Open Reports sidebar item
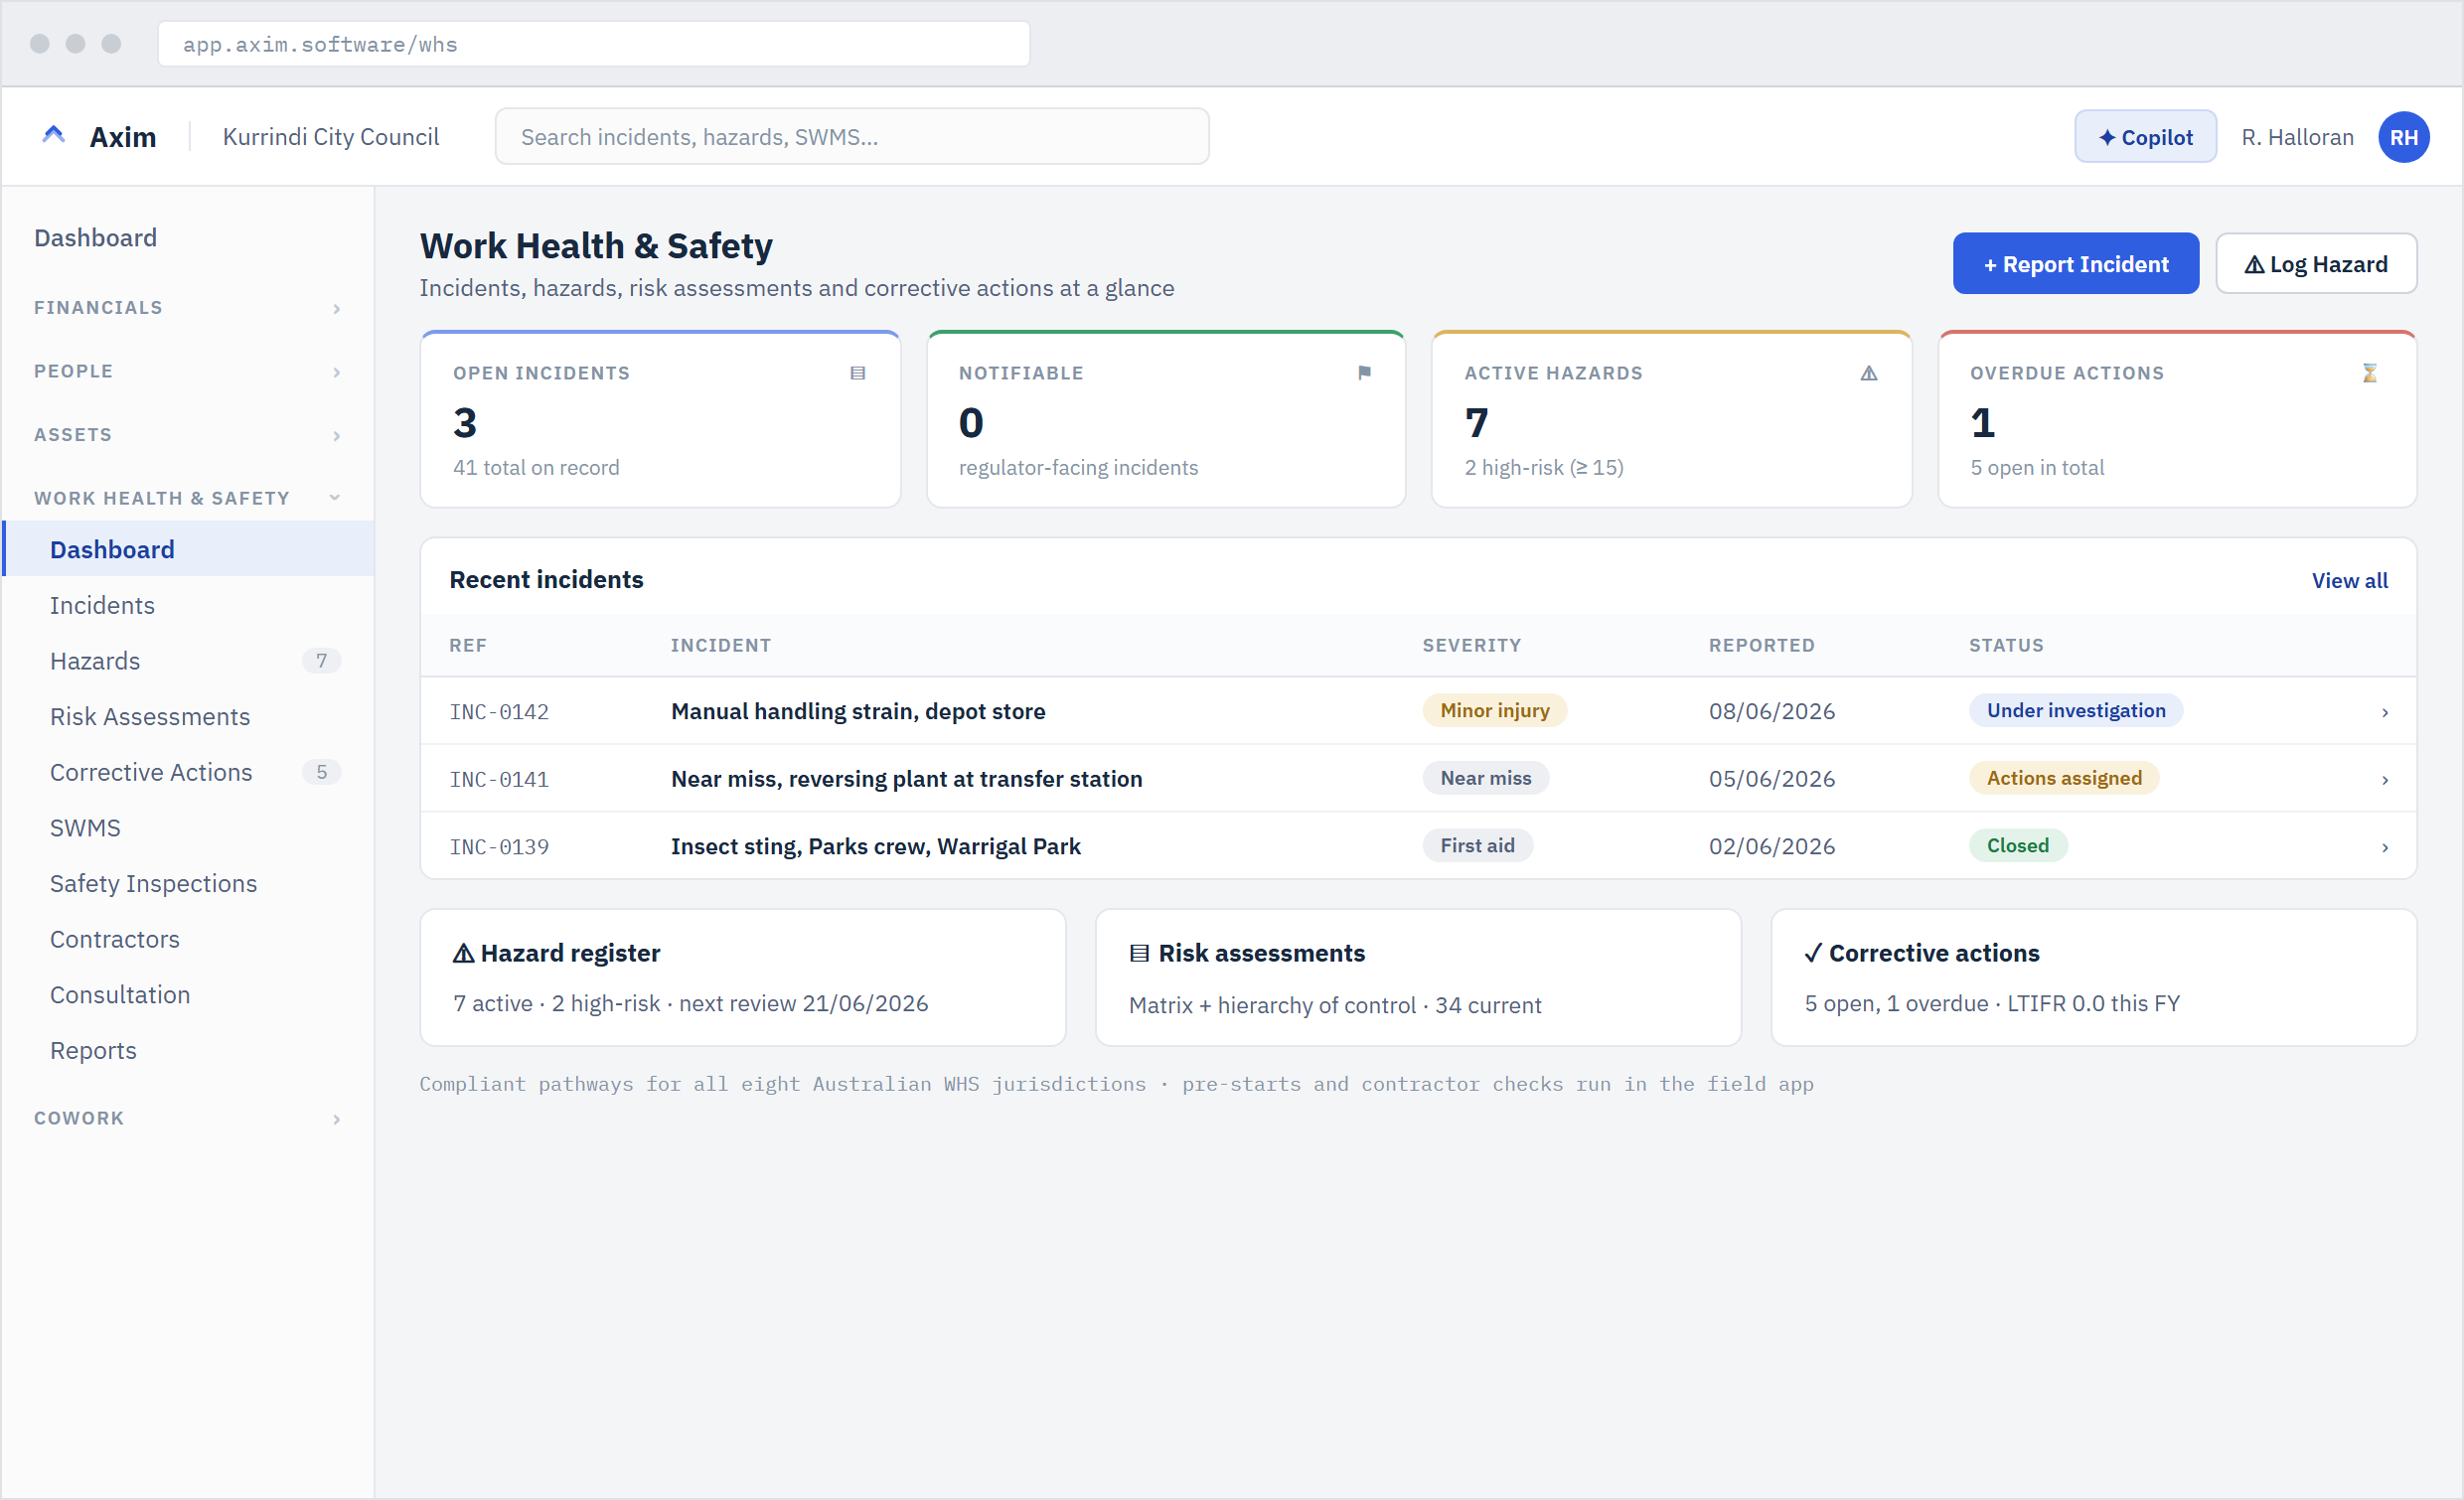Image resolution: width=2464 pixels, height=1500 pixels. click(x=189, y=1051)
